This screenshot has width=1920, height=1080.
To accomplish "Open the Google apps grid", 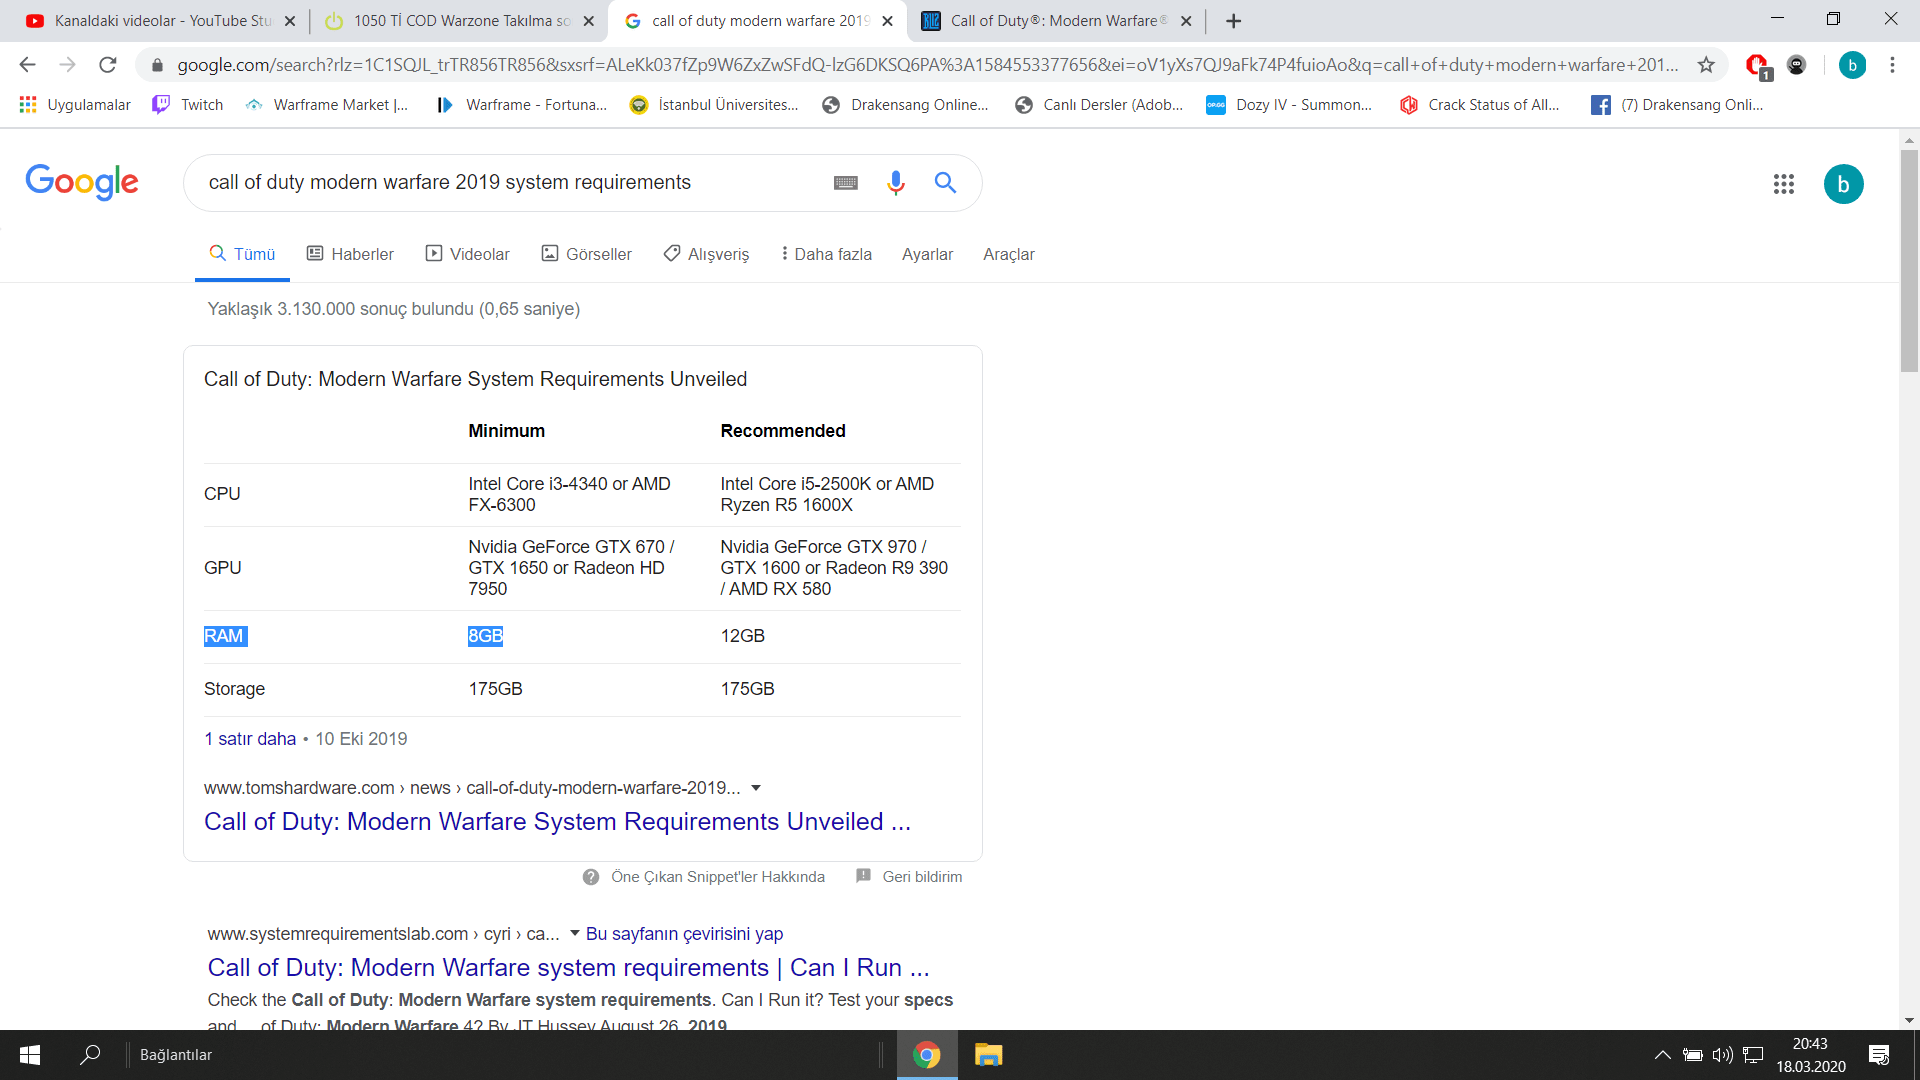I will point(1784,184).
